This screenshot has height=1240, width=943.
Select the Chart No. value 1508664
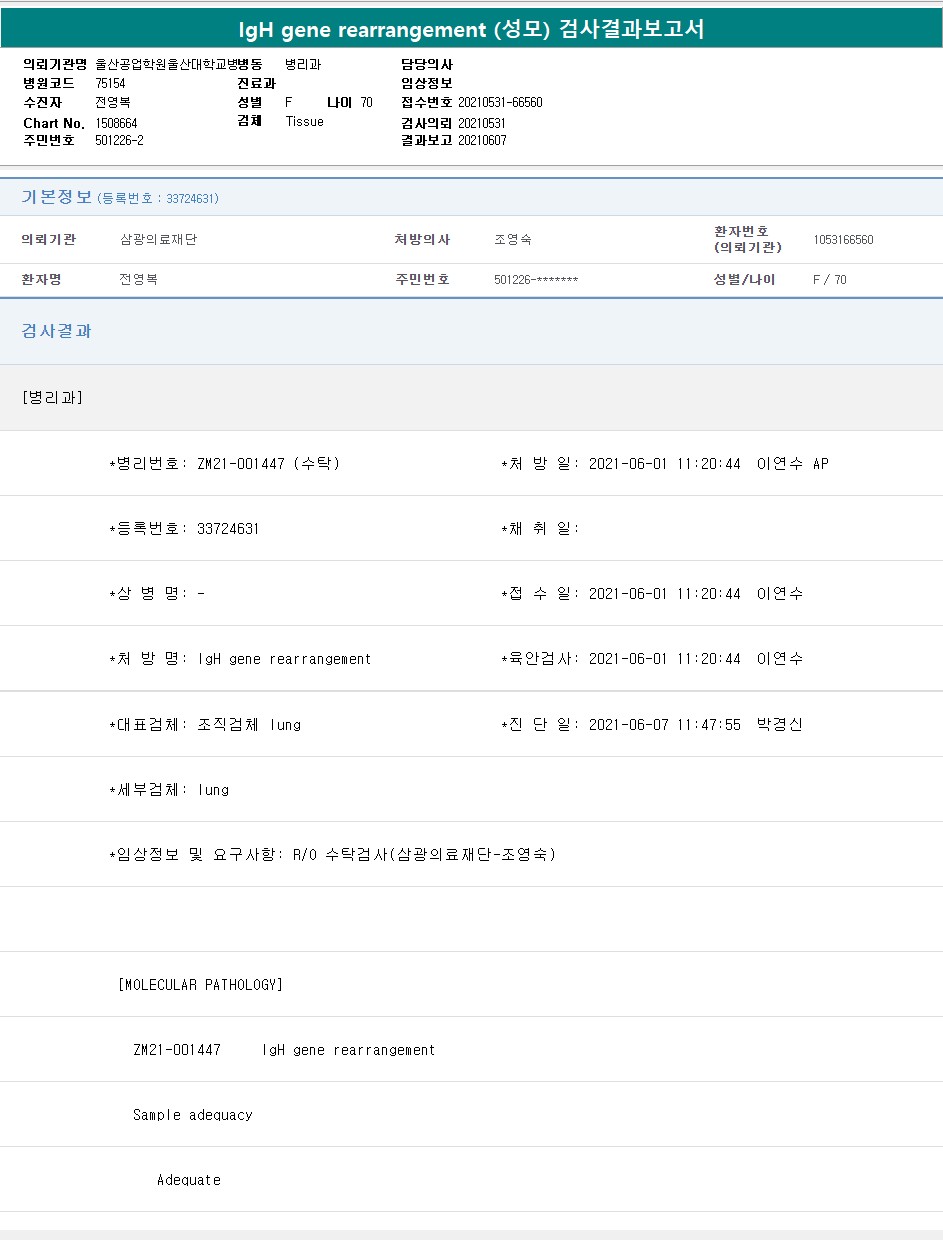[x=117, y=123]
